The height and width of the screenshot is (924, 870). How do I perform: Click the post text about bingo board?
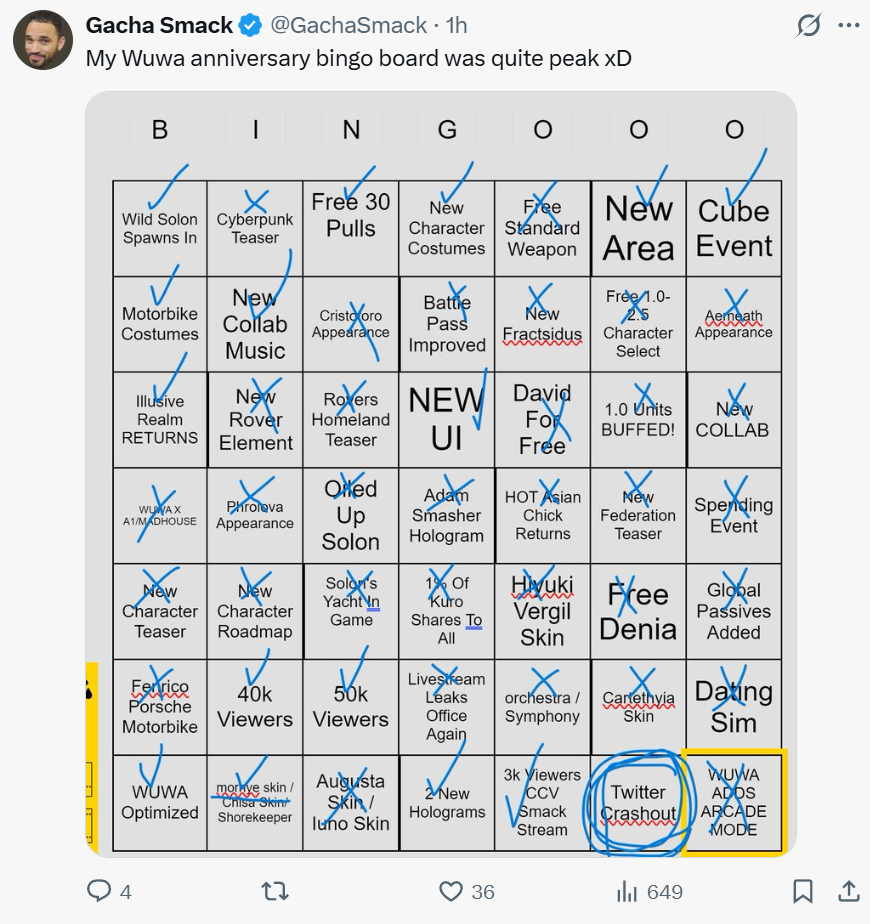coord(358,58)
